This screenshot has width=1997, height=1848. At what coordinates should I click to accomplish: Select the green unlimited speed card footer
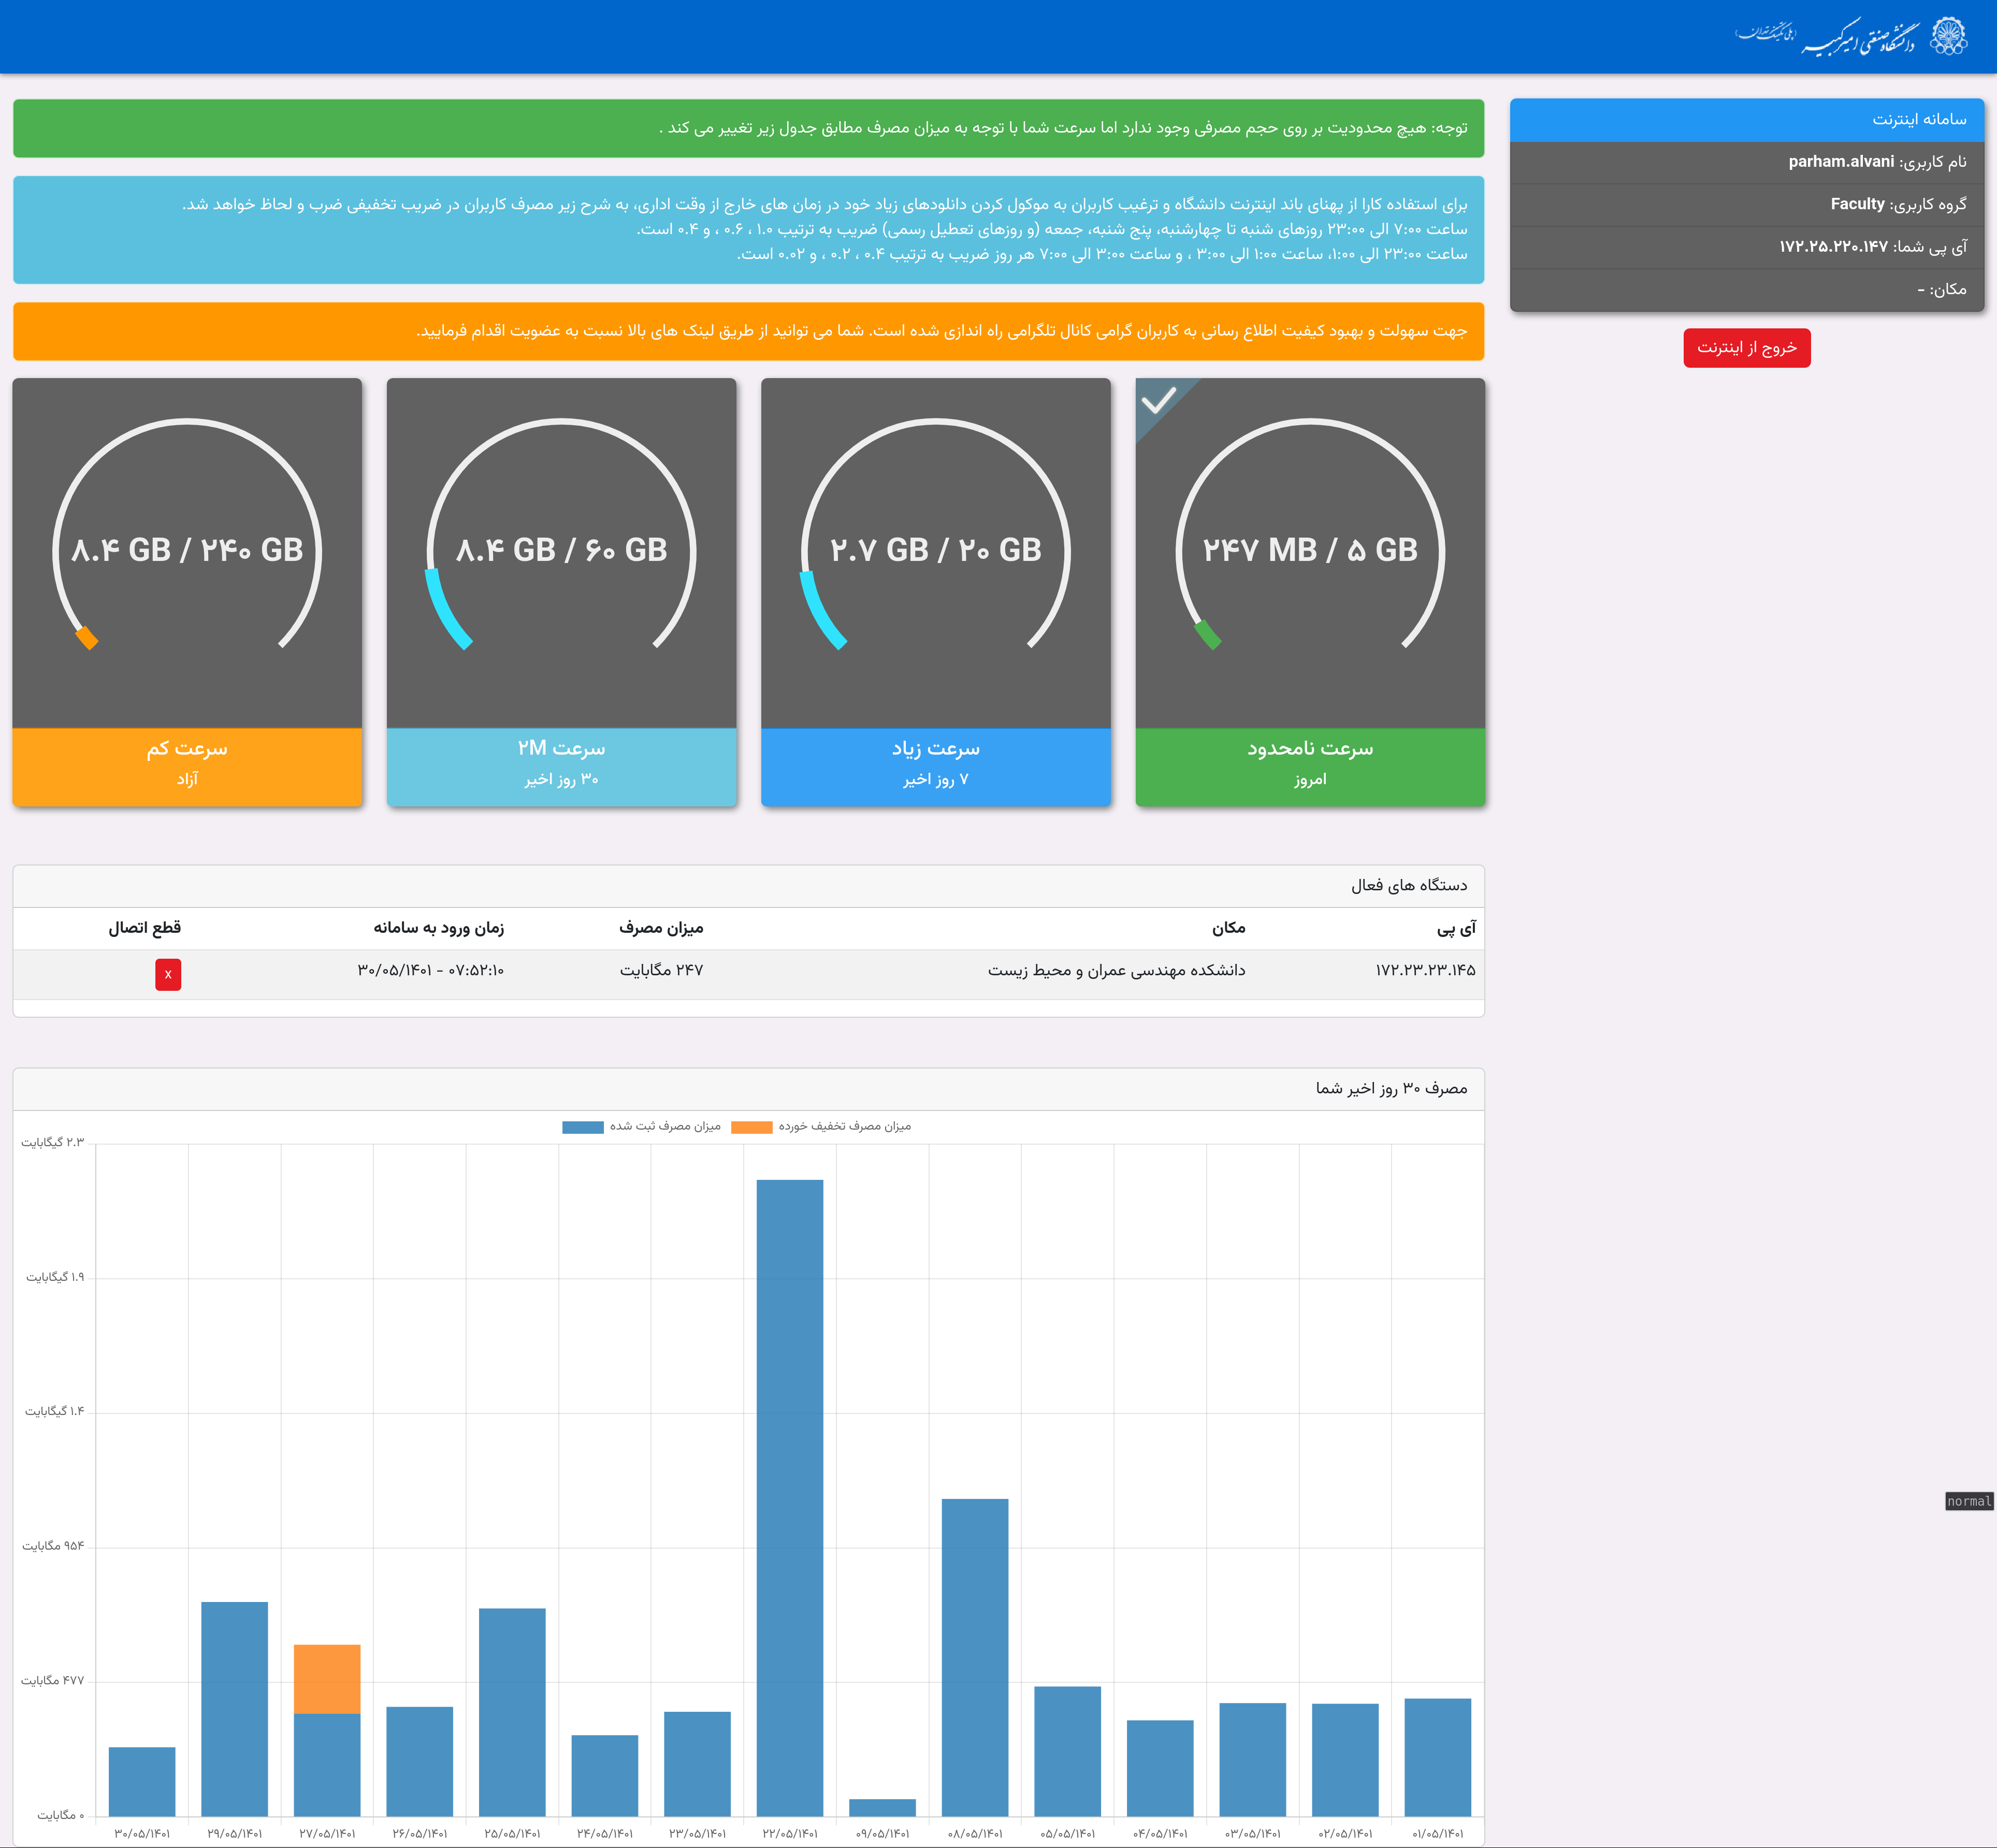pyautogui.click(x=1309, y=765)
